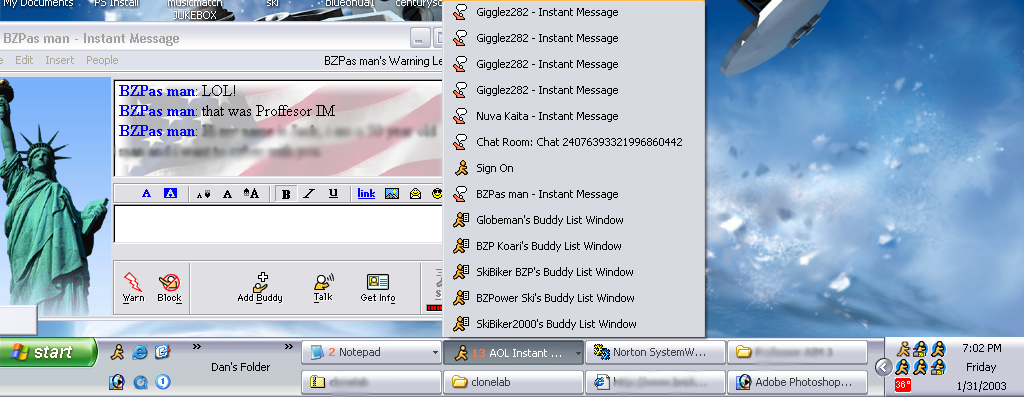Open SkiBiker2000's Buddy List Window

574,324
